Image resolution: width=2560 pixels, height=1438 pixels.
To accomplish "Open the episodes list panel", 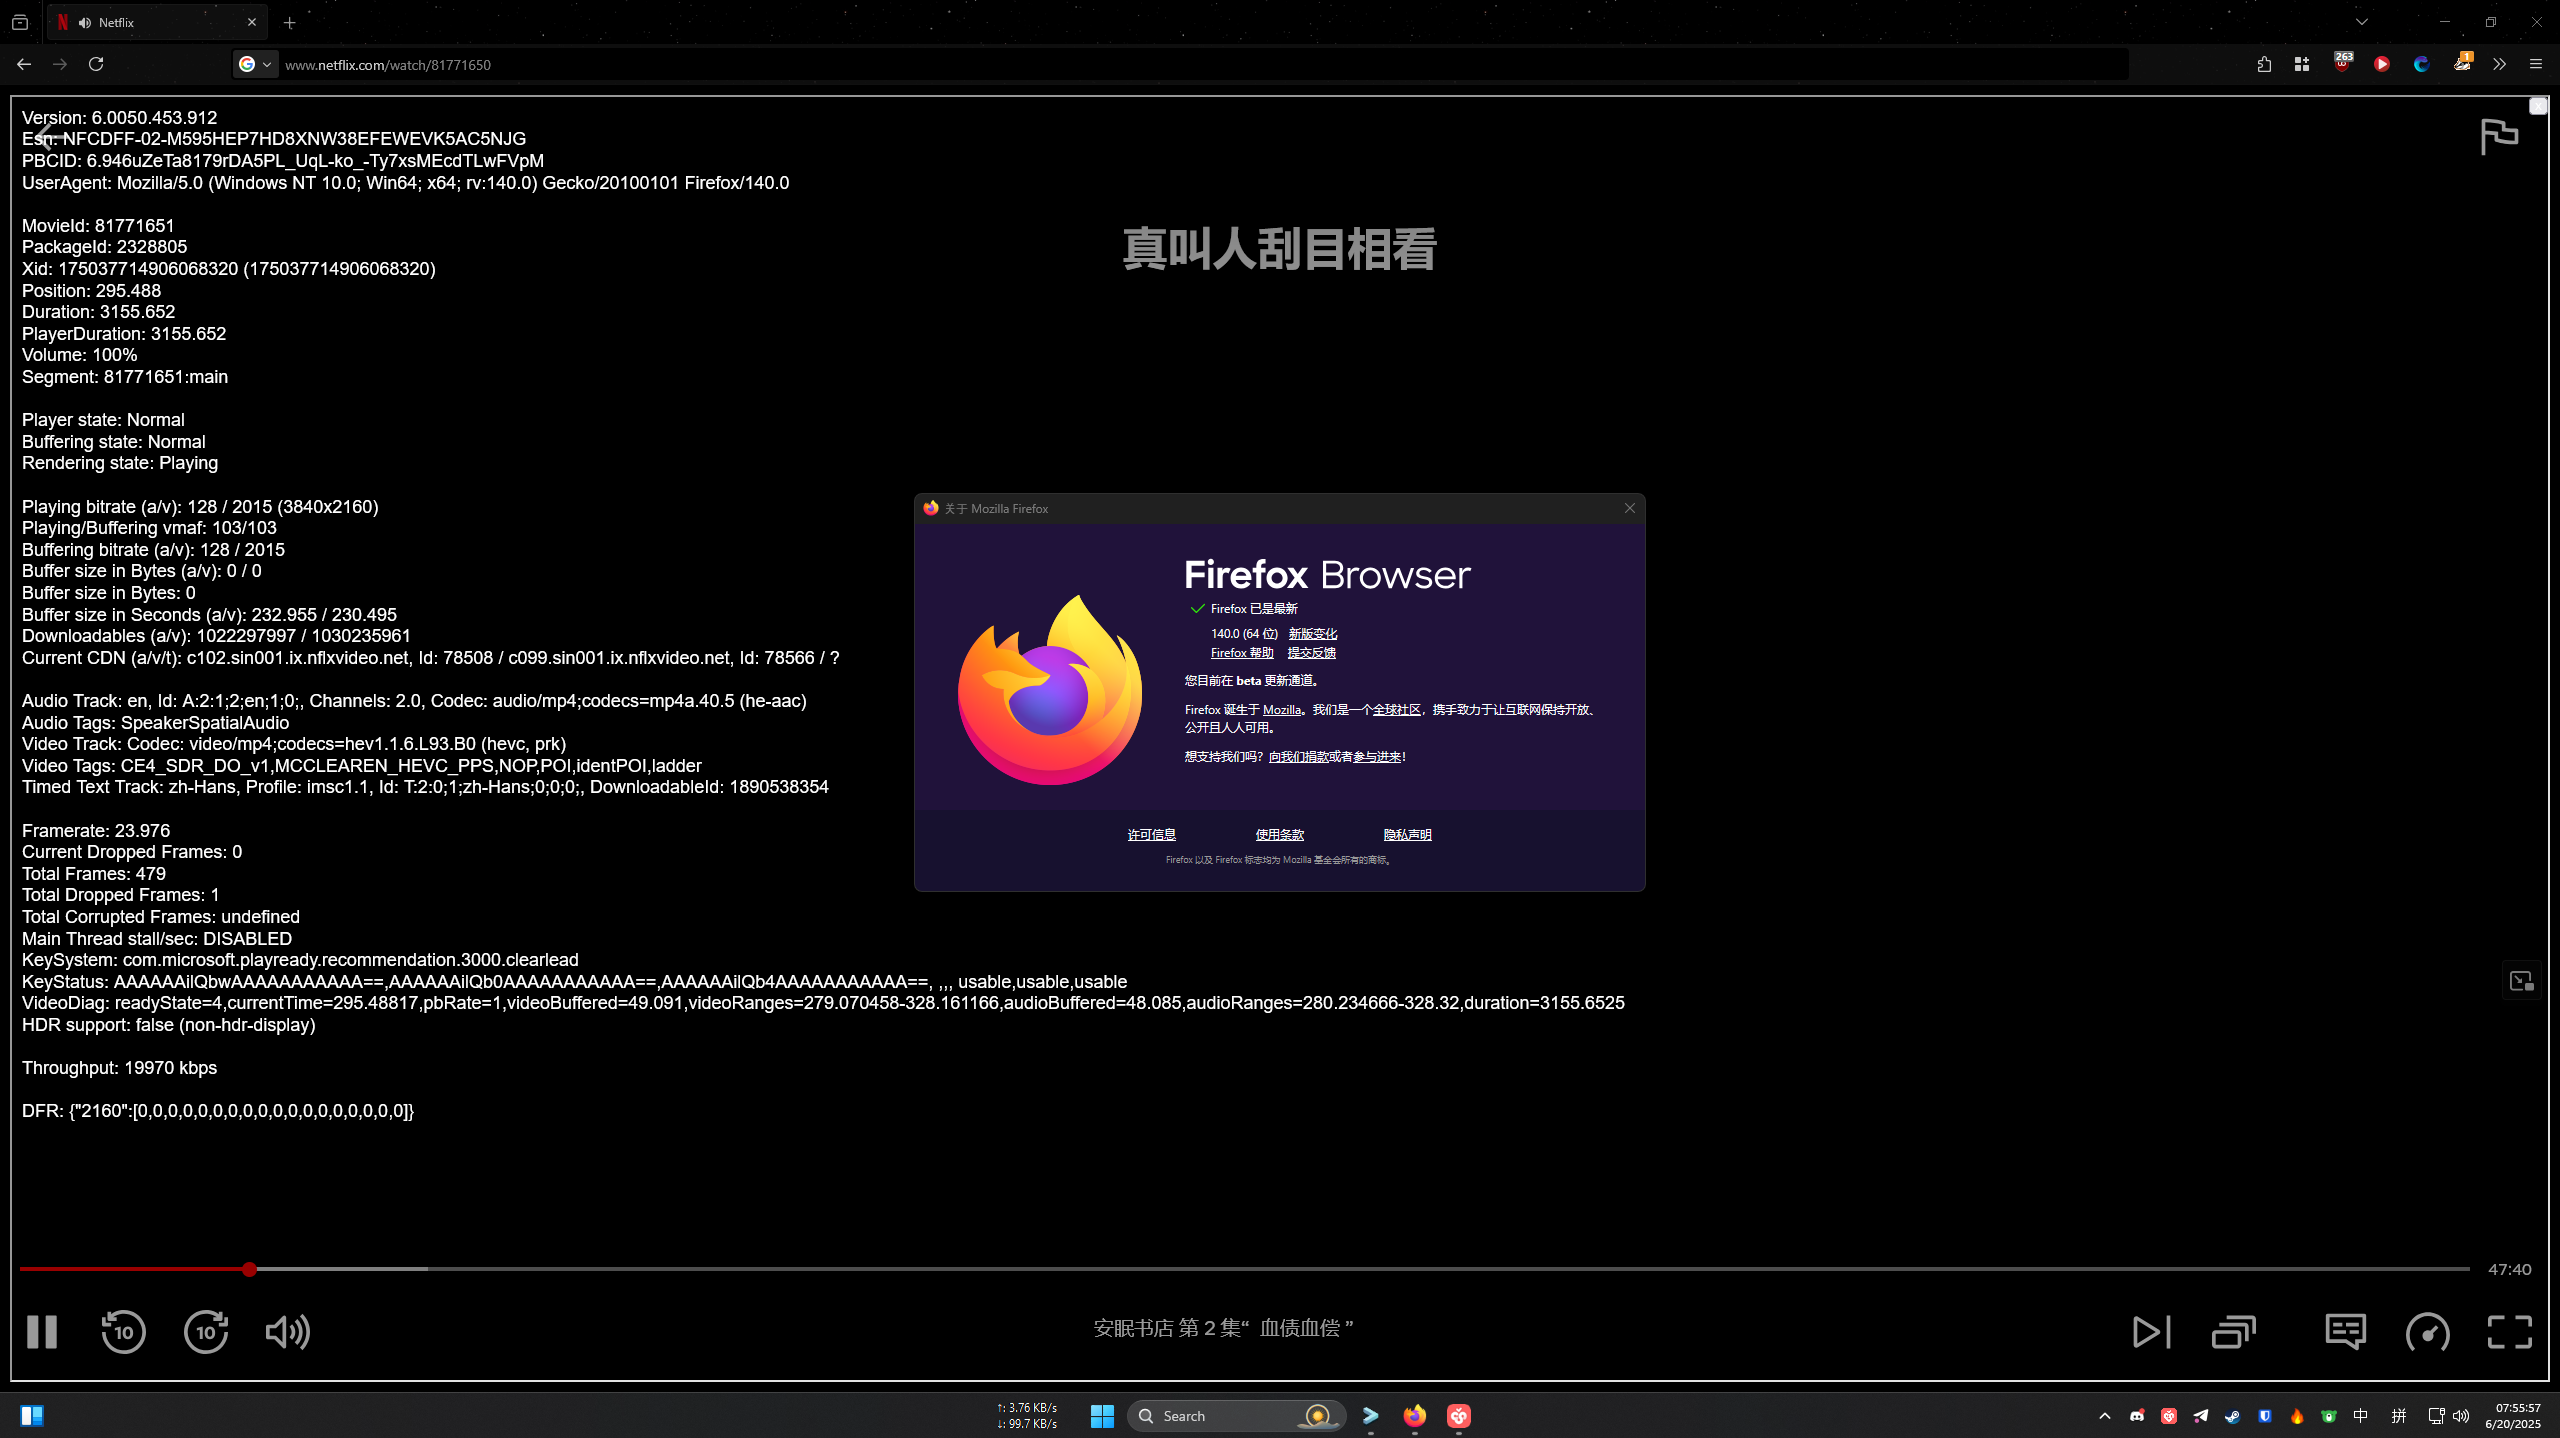I will pyautogui.click(x=2234, y=1332).
